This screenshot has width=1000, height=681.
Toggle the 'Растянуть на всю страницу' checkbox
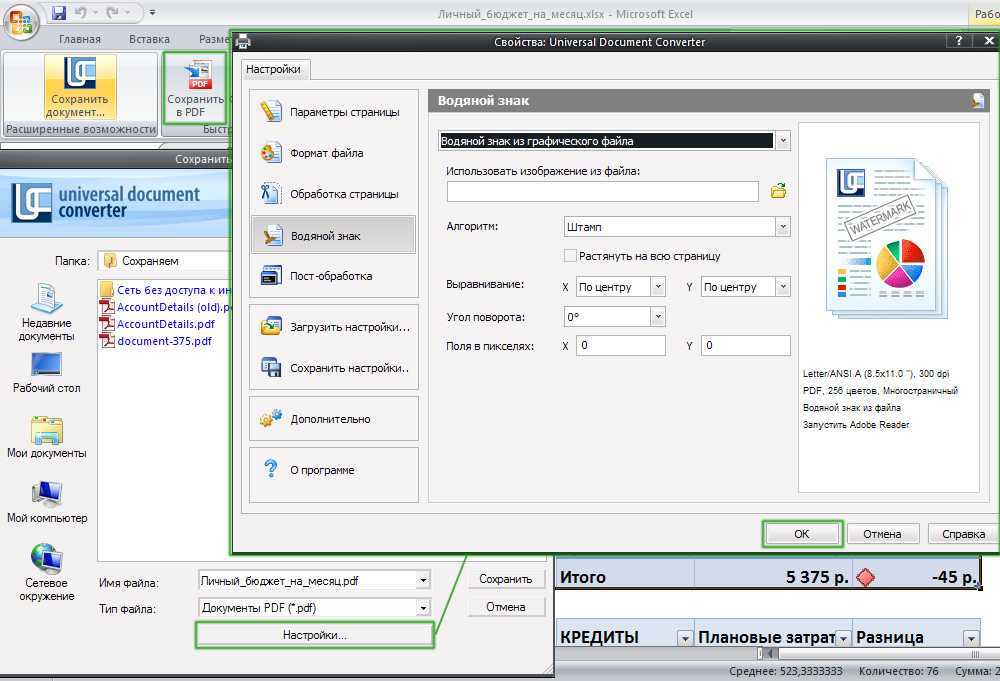pos(570,255)
